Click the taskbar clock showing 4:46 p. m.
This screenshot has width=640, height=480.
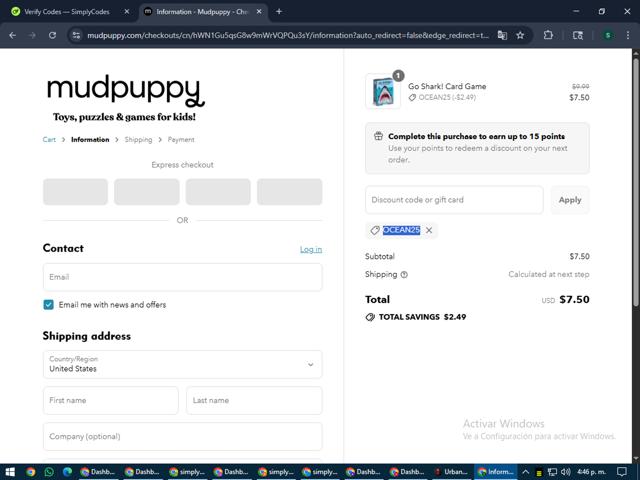tap(591, 472)
